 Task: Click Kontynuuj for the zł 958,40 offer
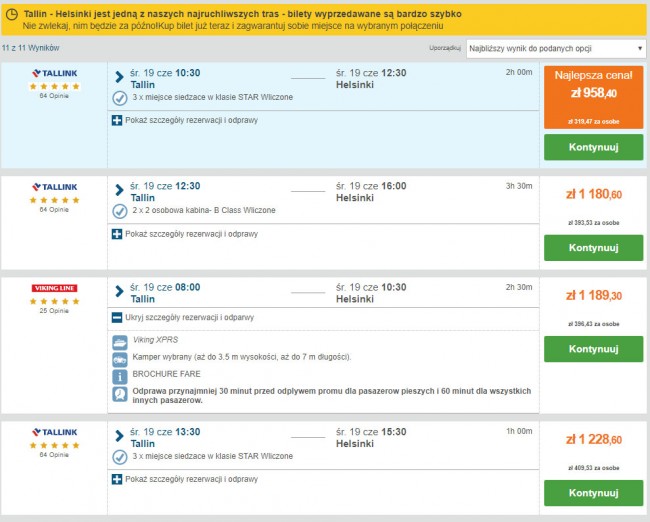pos(593,147)
